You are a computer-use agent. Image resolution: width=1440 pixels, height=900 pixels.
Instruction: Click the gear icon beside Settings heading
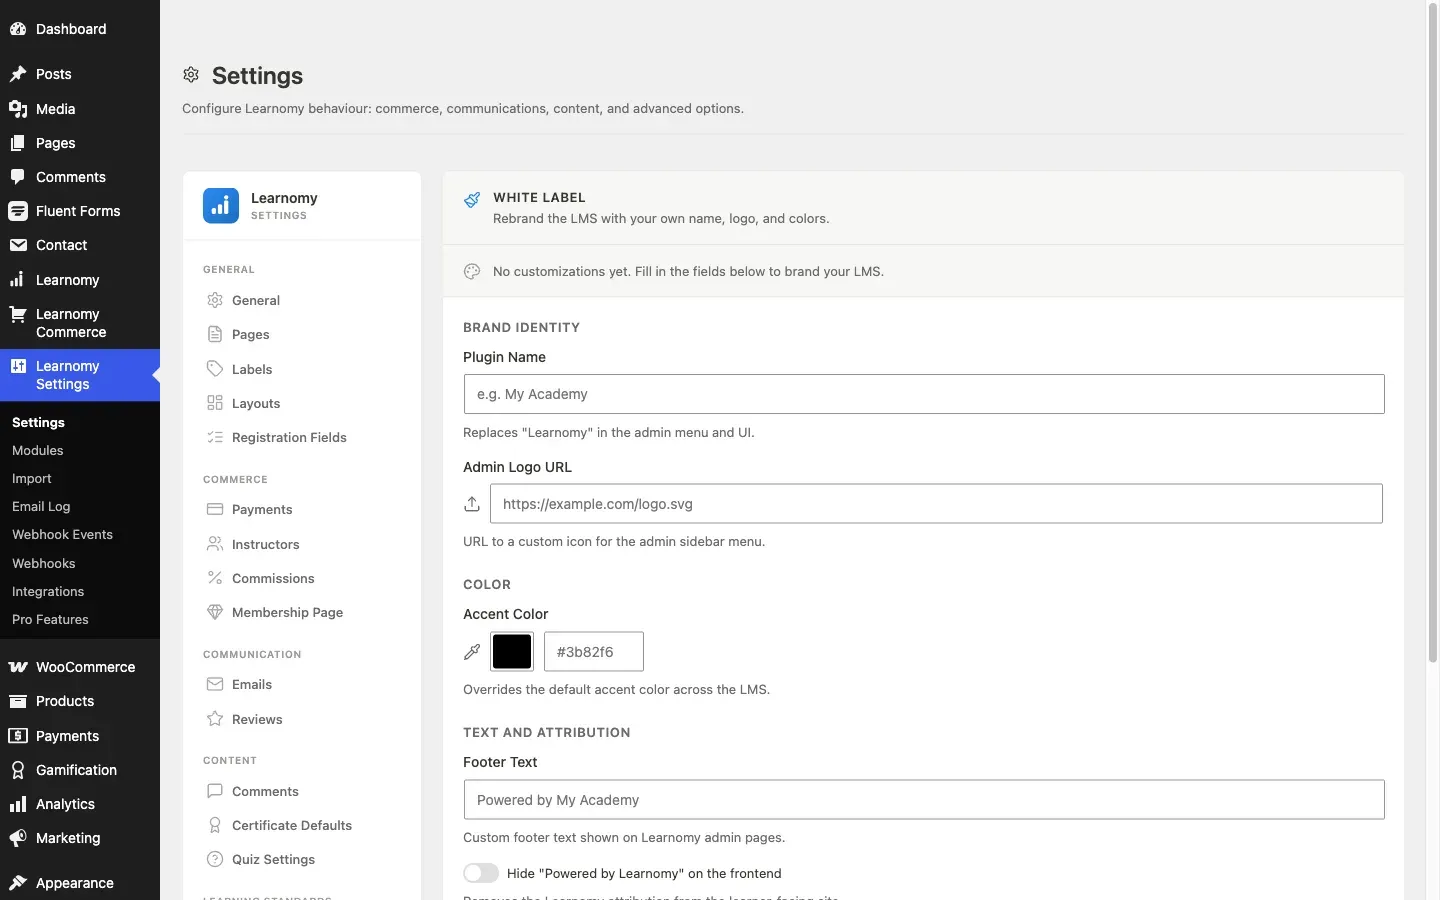pyautogui.click(x=191, y=75)
